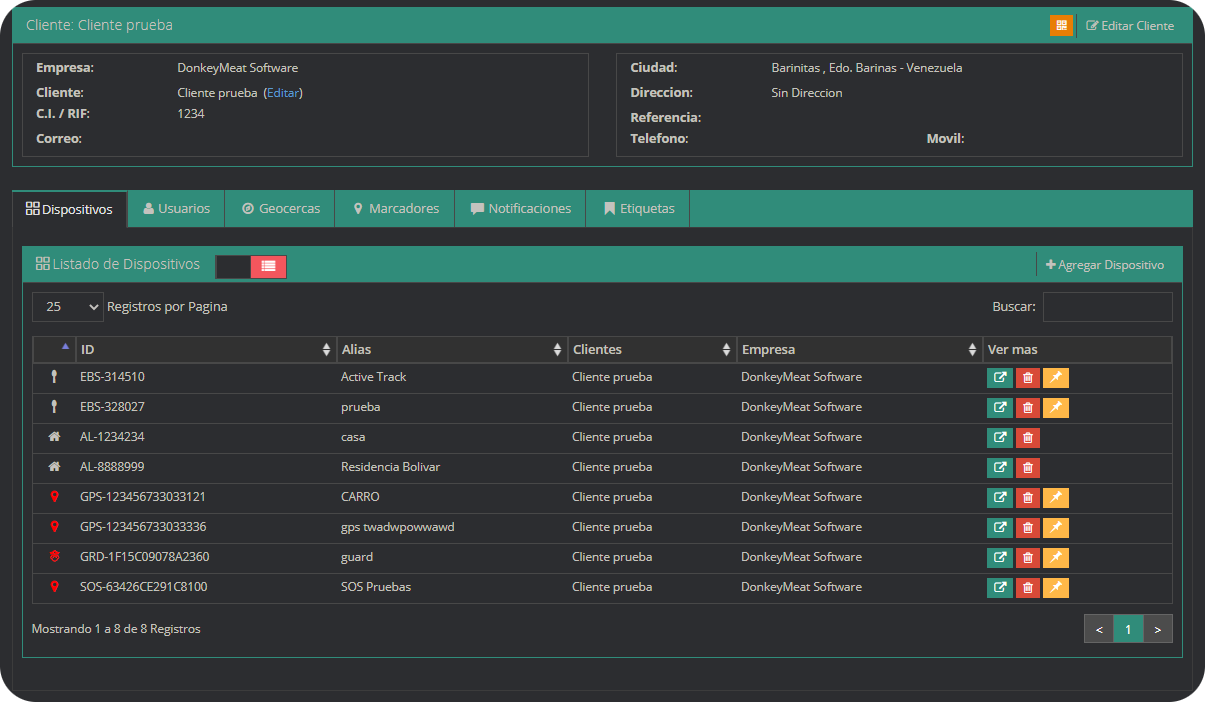Delete the AL-1234234 casa device
This screenshot has height=702, width=1205.
coord(1027,438)
